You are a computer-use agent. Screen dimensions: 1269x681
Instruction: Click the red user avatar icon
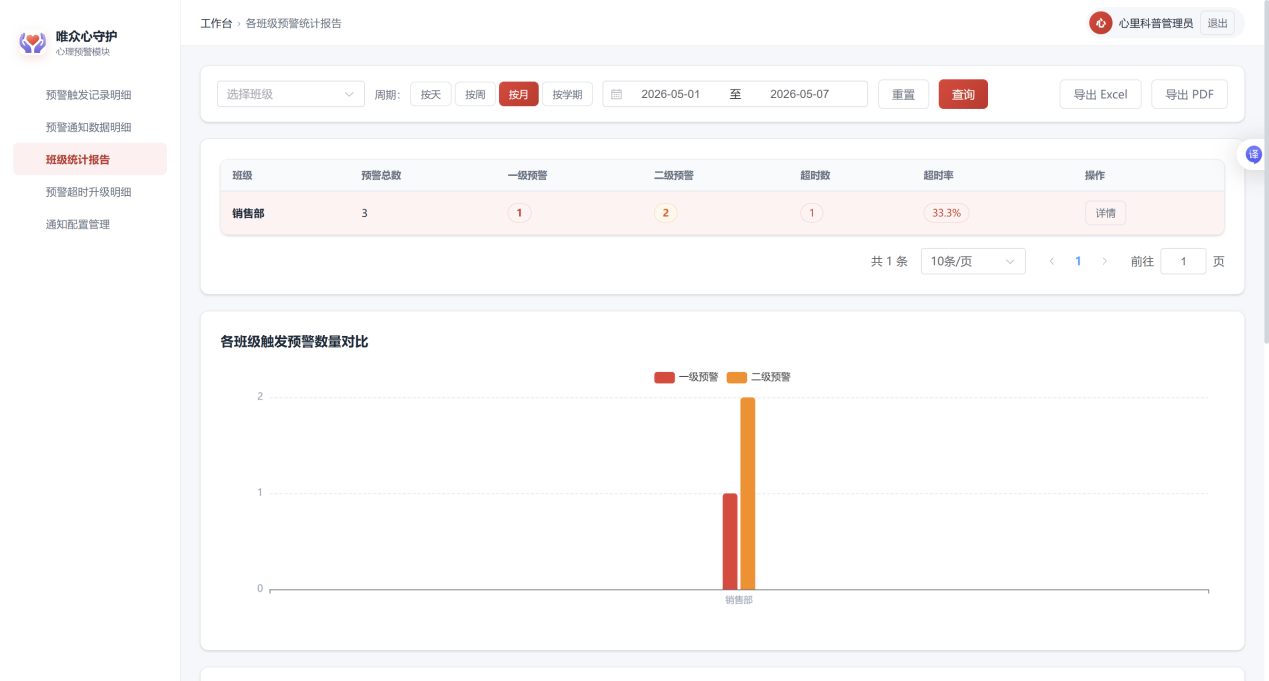point(1101,23)
